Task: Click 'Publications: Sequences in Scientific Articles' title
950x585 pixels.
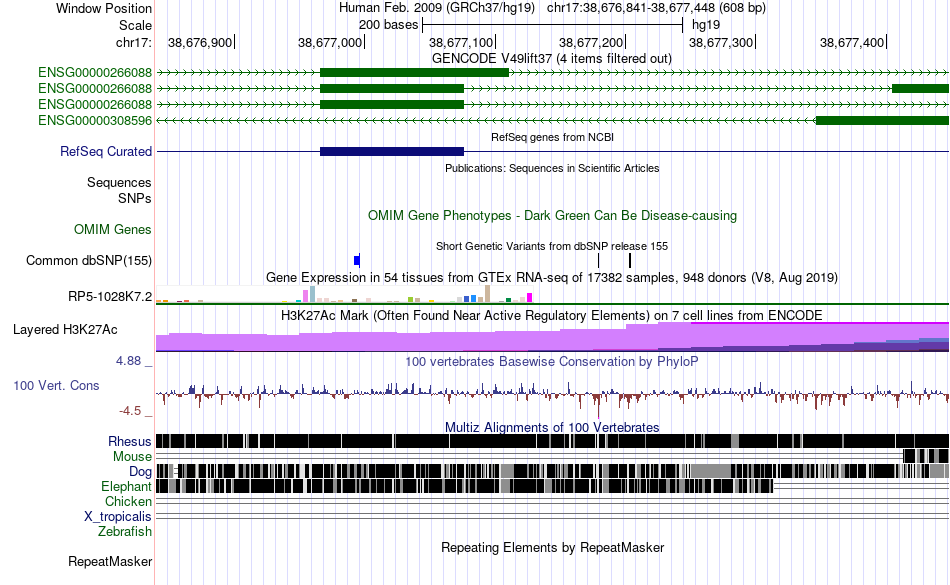Action: 552,168
